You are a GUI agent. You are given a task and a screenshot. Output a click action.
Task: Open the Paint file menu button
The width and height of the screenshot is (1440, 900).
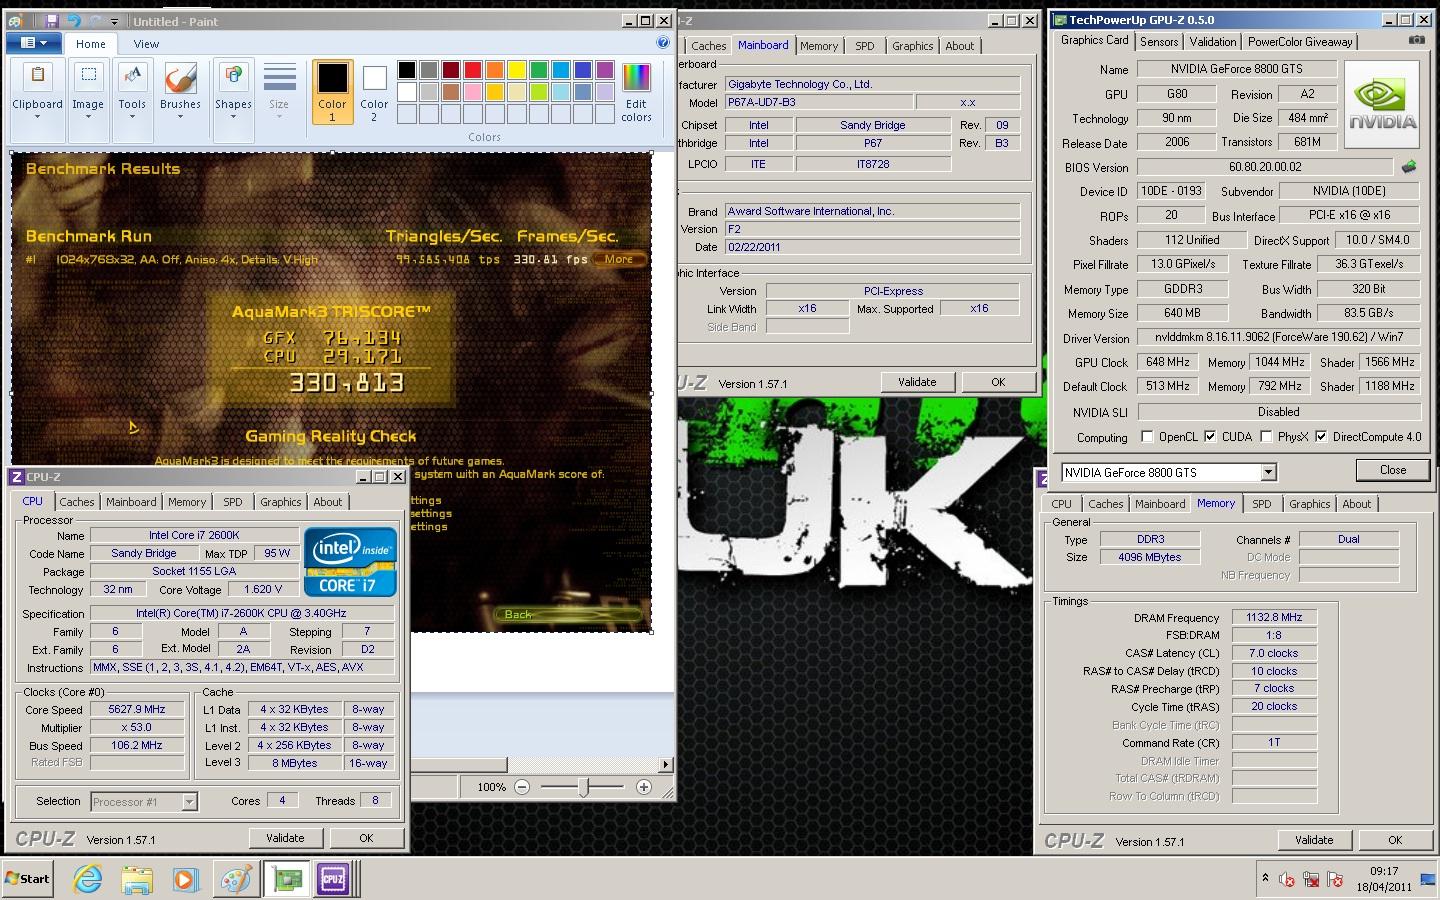click(35, 43)
